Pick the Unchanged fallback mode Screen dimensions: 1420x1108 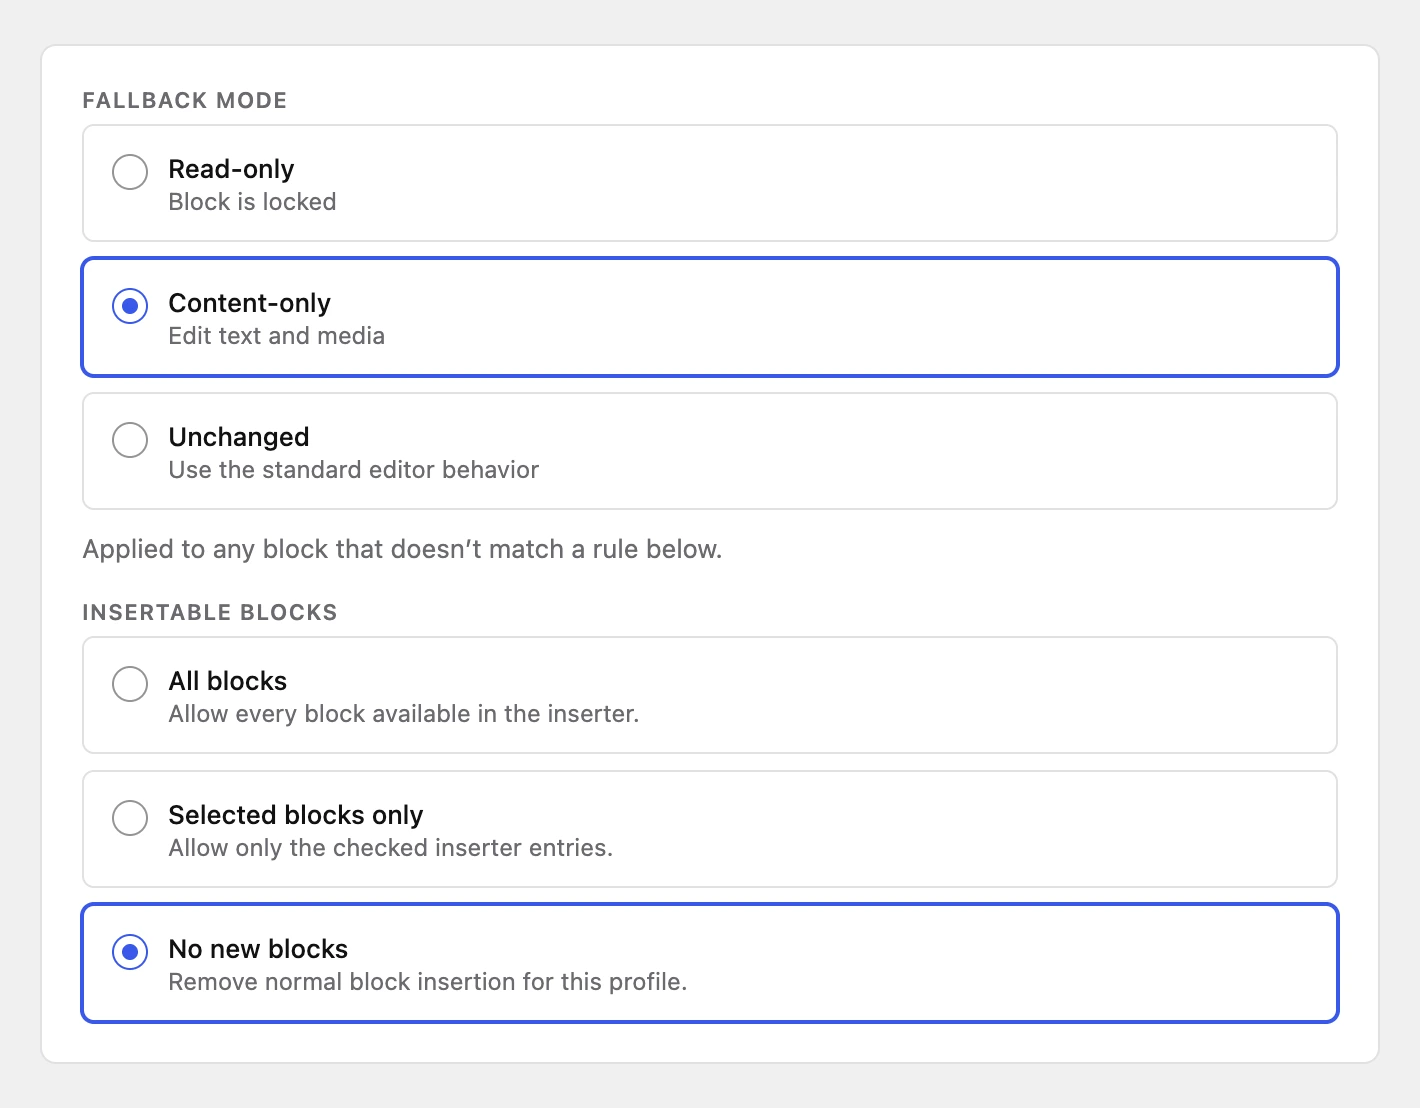click(710, 451)
